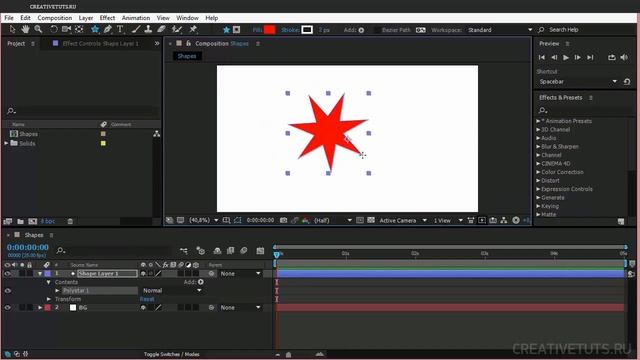Mute audio in the Preview panel

tap(624, 58)
